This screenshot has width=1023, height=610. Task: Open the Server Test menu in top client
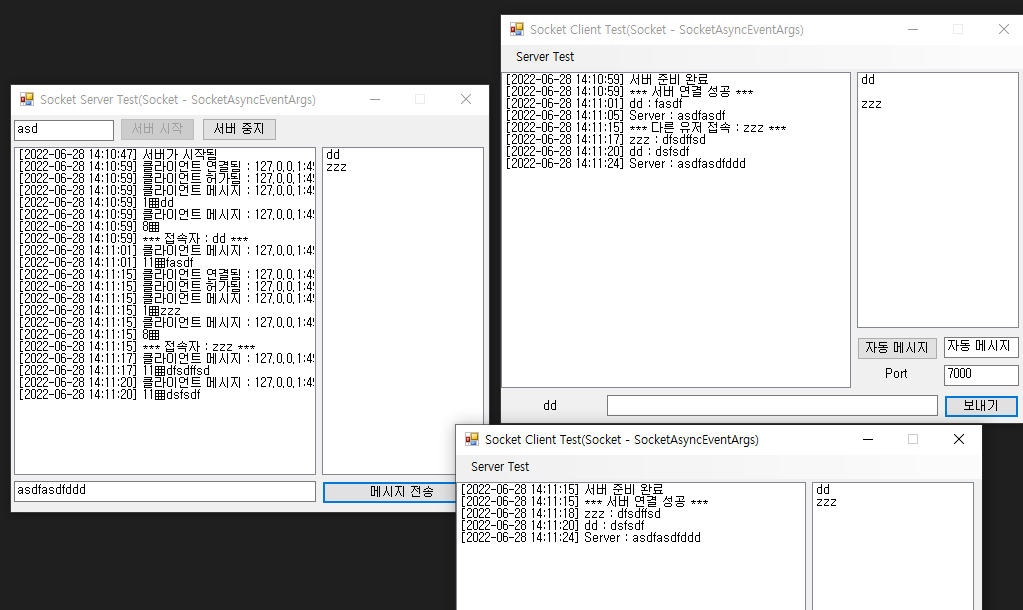547,57
